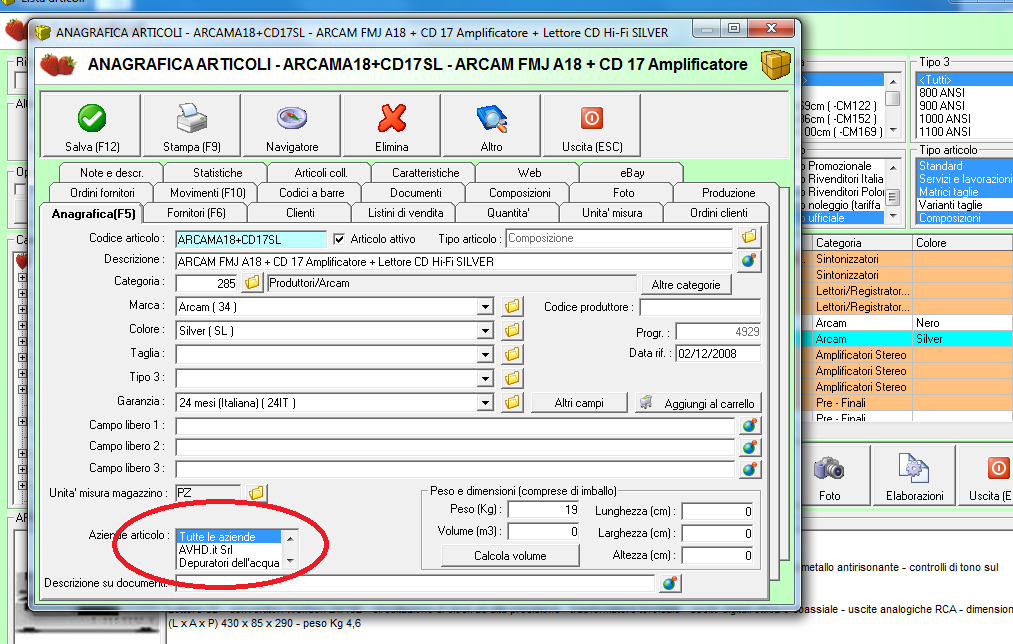The width and height of the screenshot is (1013, 644).
Task: Open the Caratteristiche tab
Action: 425,172
